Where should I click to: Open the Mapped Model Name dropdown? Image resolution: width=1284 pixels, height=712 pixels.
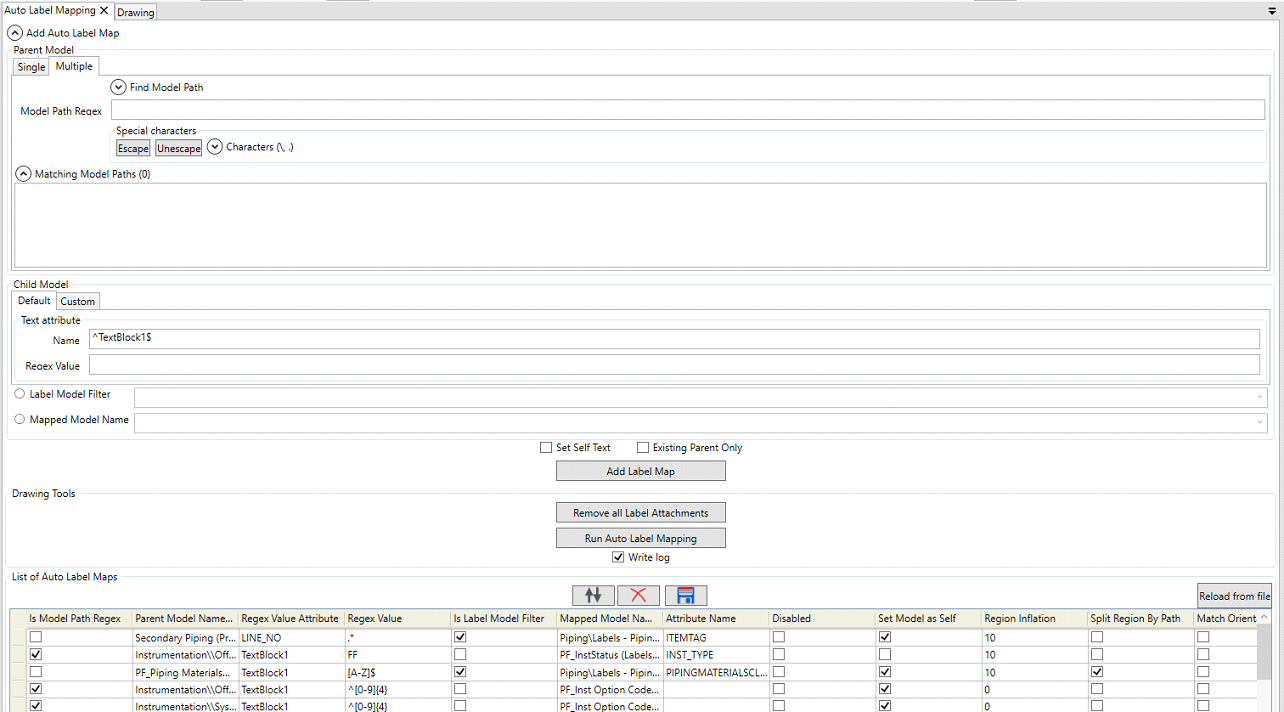(x=1259, y=423)
